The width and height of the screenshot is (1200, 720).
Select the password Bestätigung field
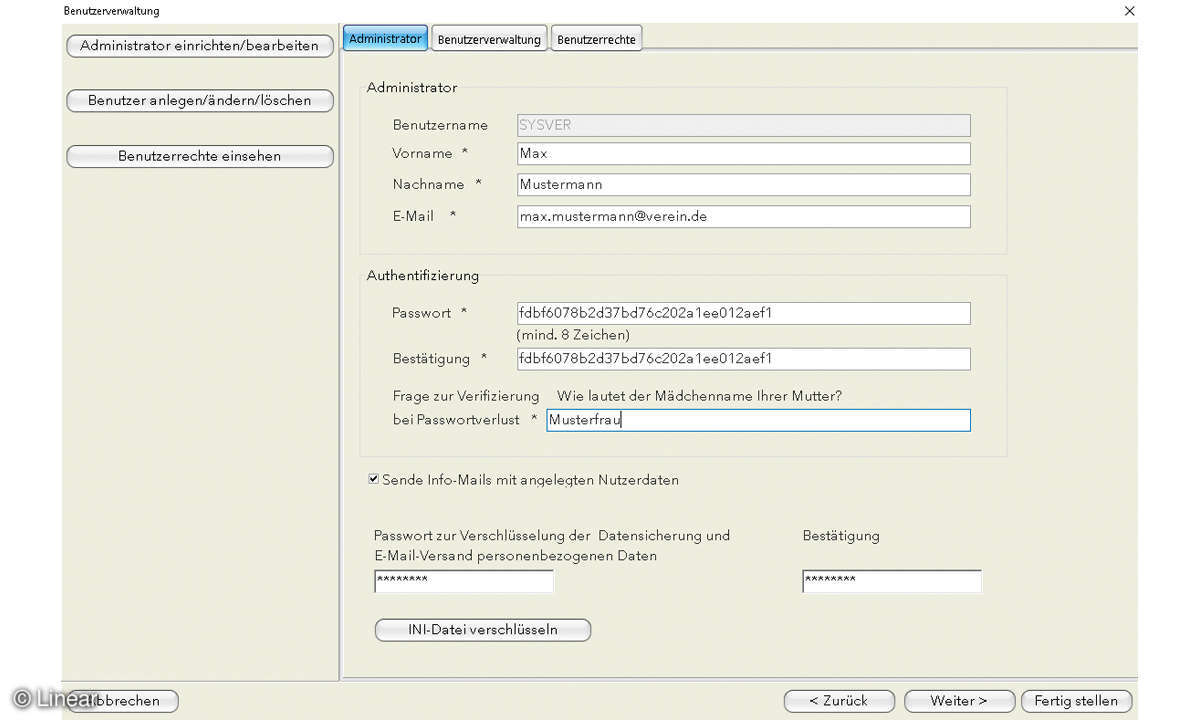click(743, 359)
